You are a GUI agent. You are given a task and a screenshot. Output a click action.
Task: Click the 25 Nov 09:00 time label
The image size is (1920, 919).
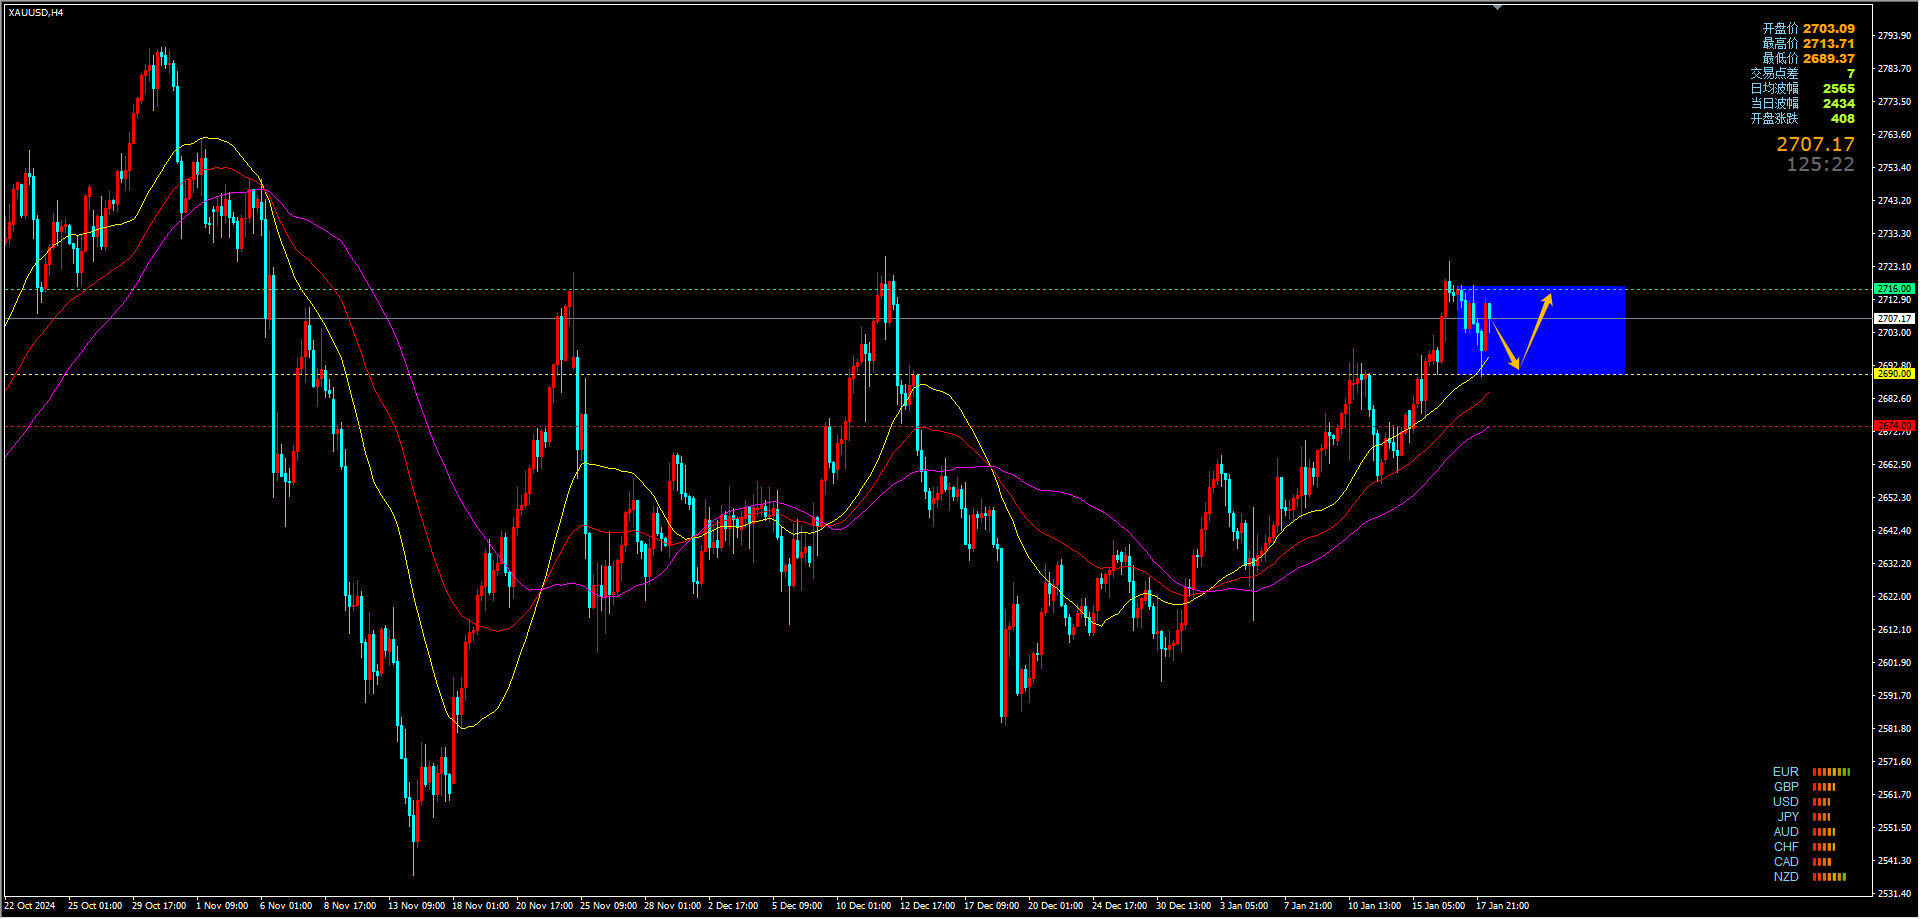coord(608,906)
